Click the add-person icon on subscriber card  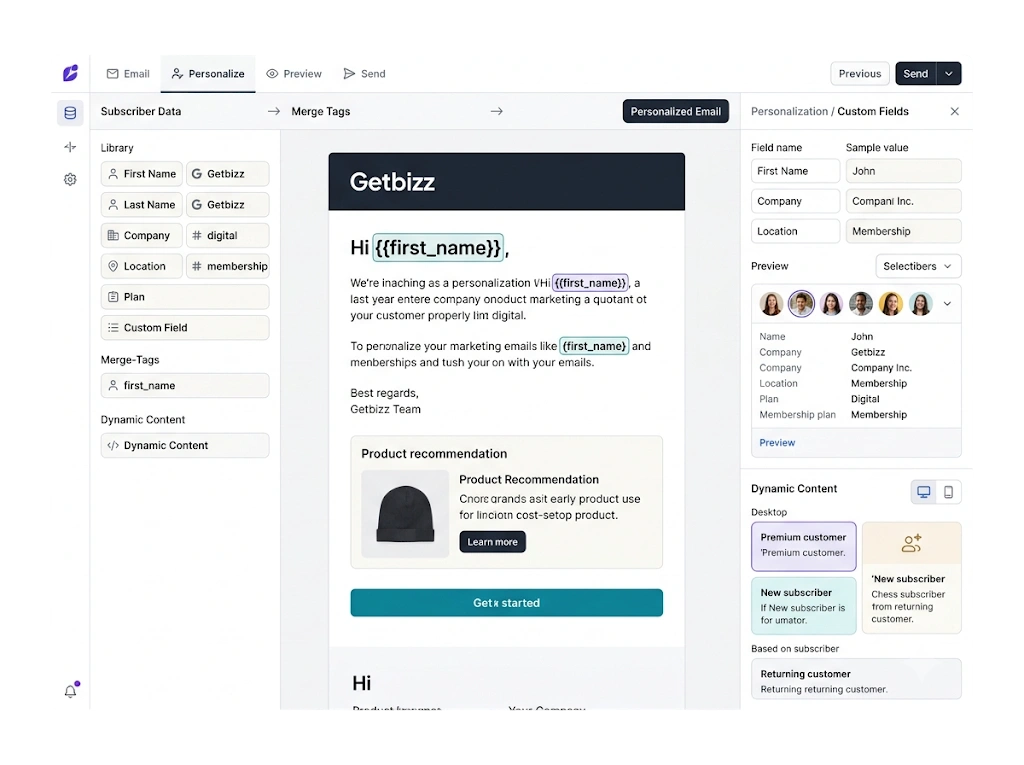click(x=912, y=543)
